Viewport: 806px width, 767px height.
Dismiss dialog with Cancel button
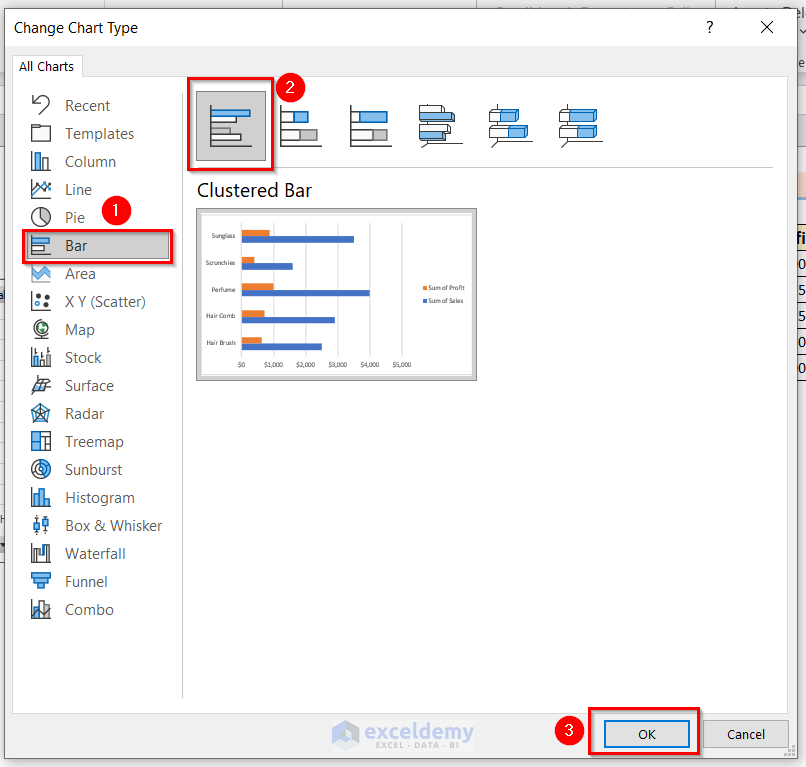coord(745,734)
